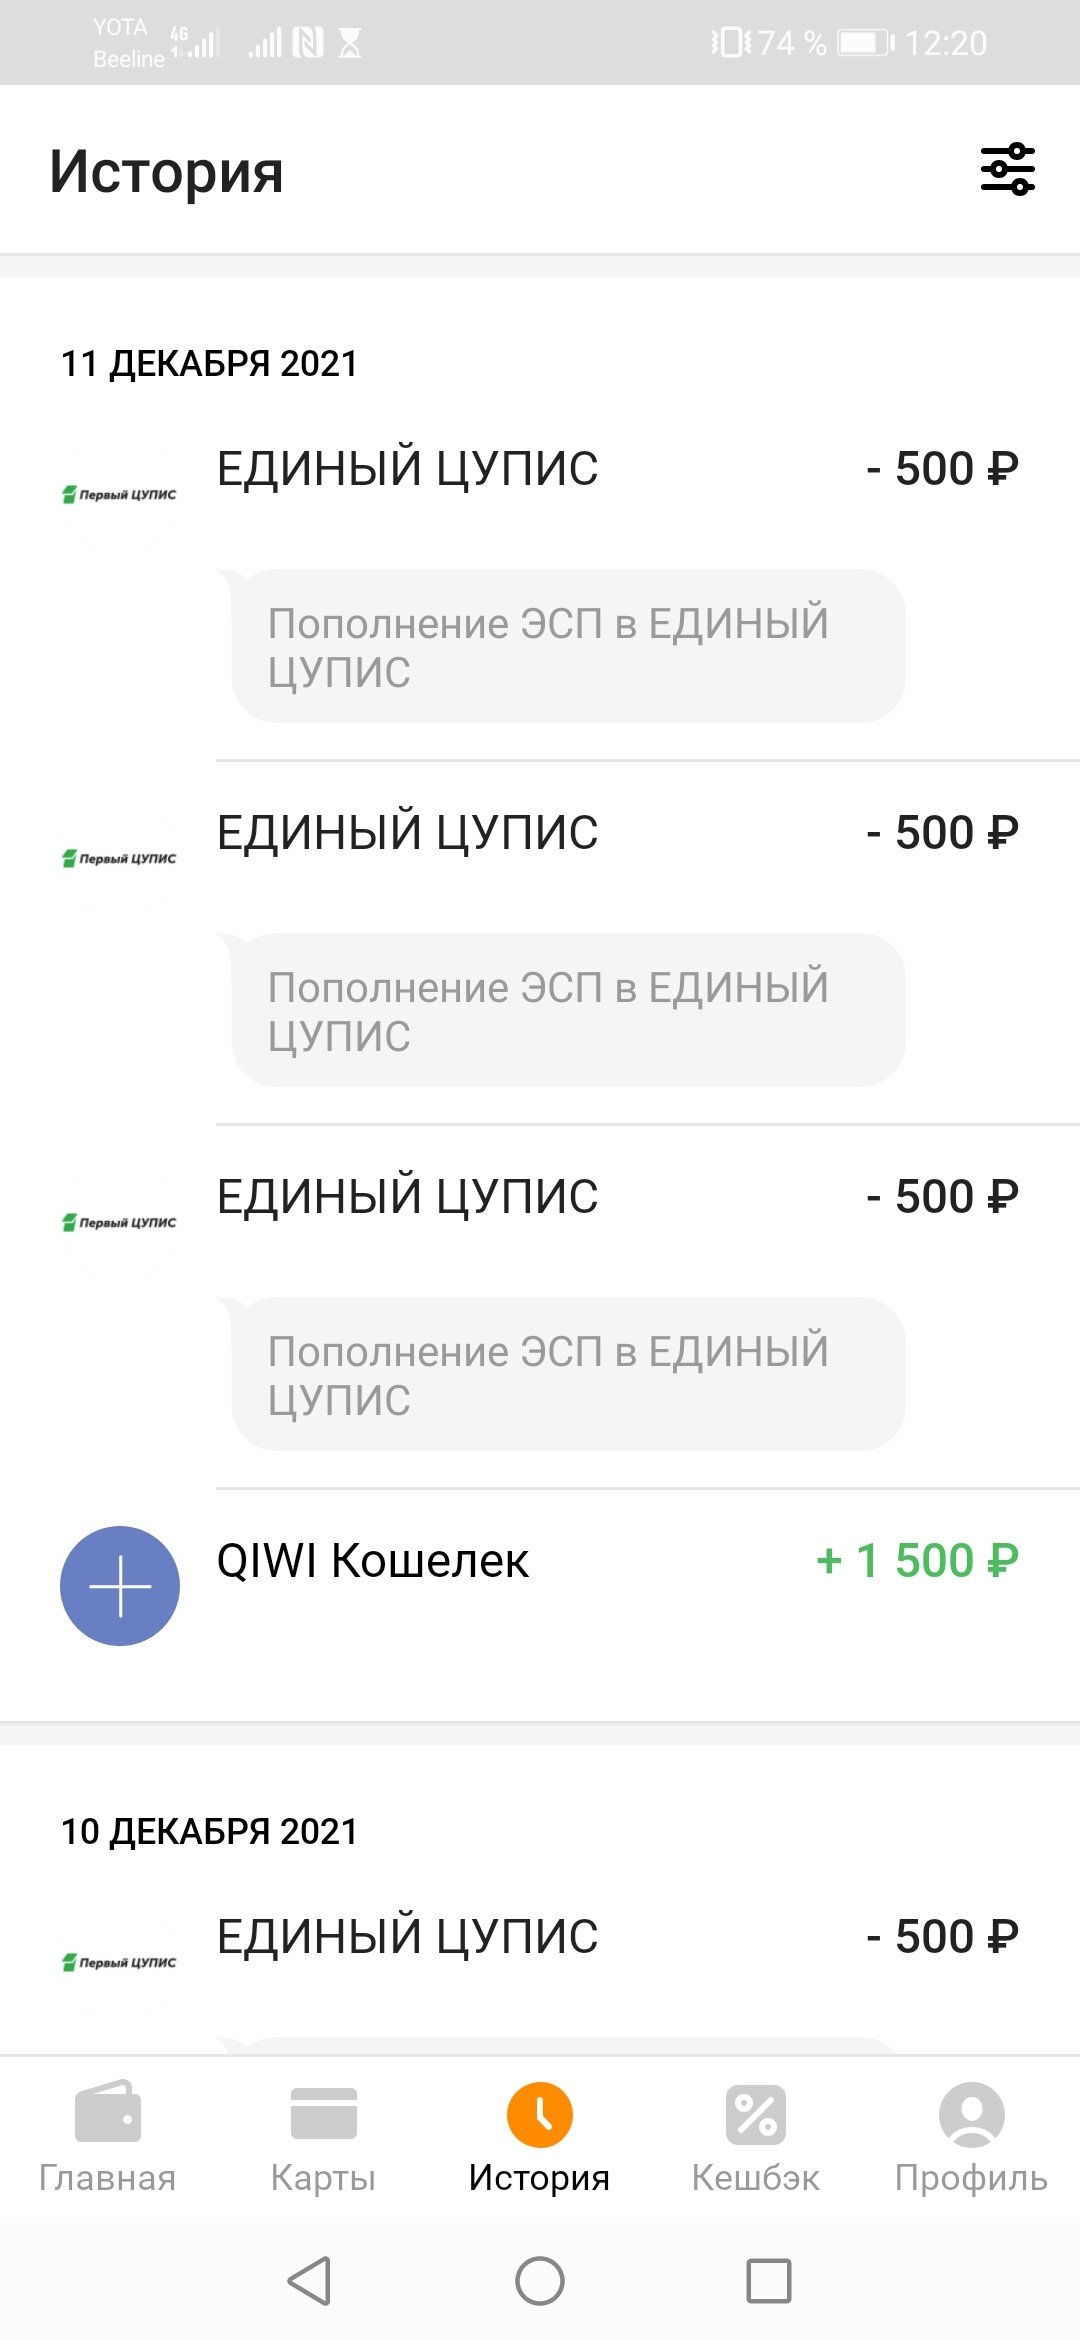
Task: Switch to the Кешбэк tab label
Action: 756,2178
